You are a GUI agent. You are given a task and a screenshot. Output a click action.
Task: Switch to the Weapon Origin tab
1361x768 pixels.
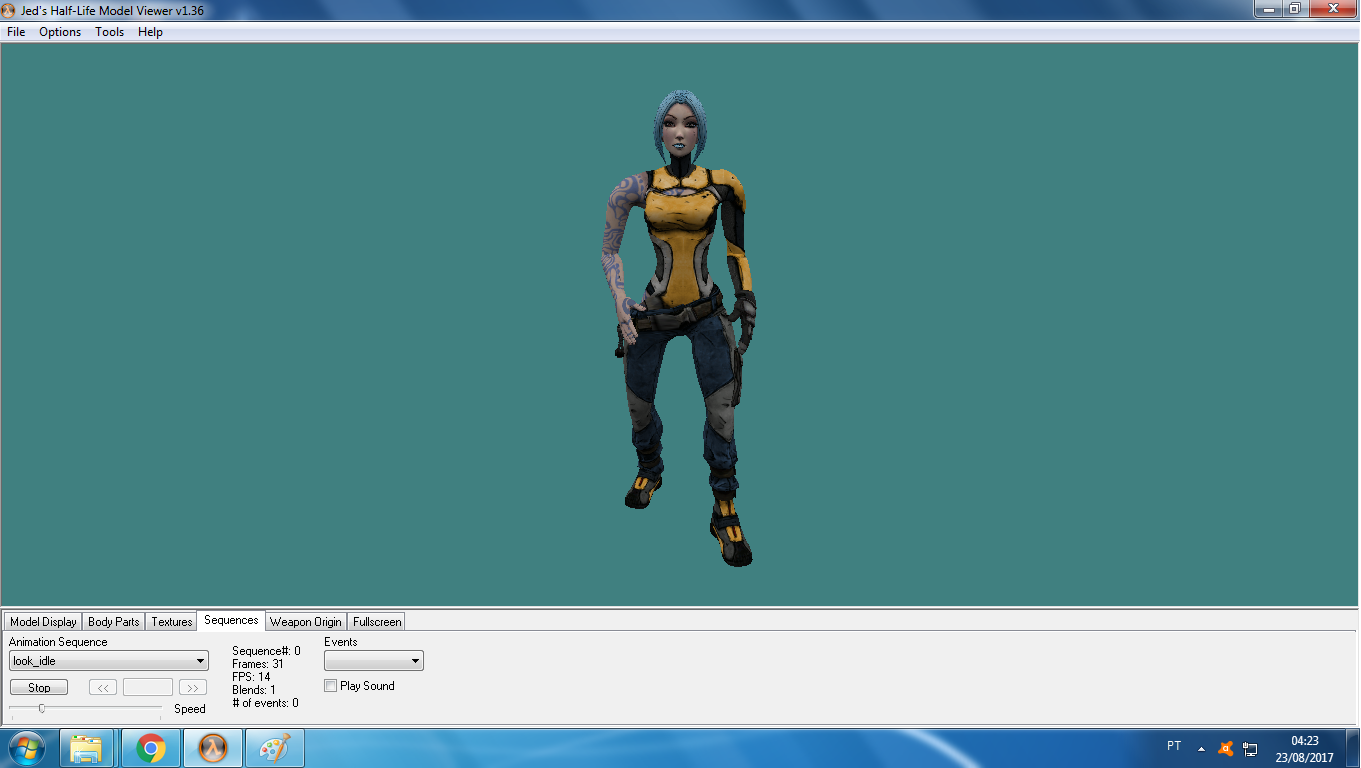pos(306,621)
